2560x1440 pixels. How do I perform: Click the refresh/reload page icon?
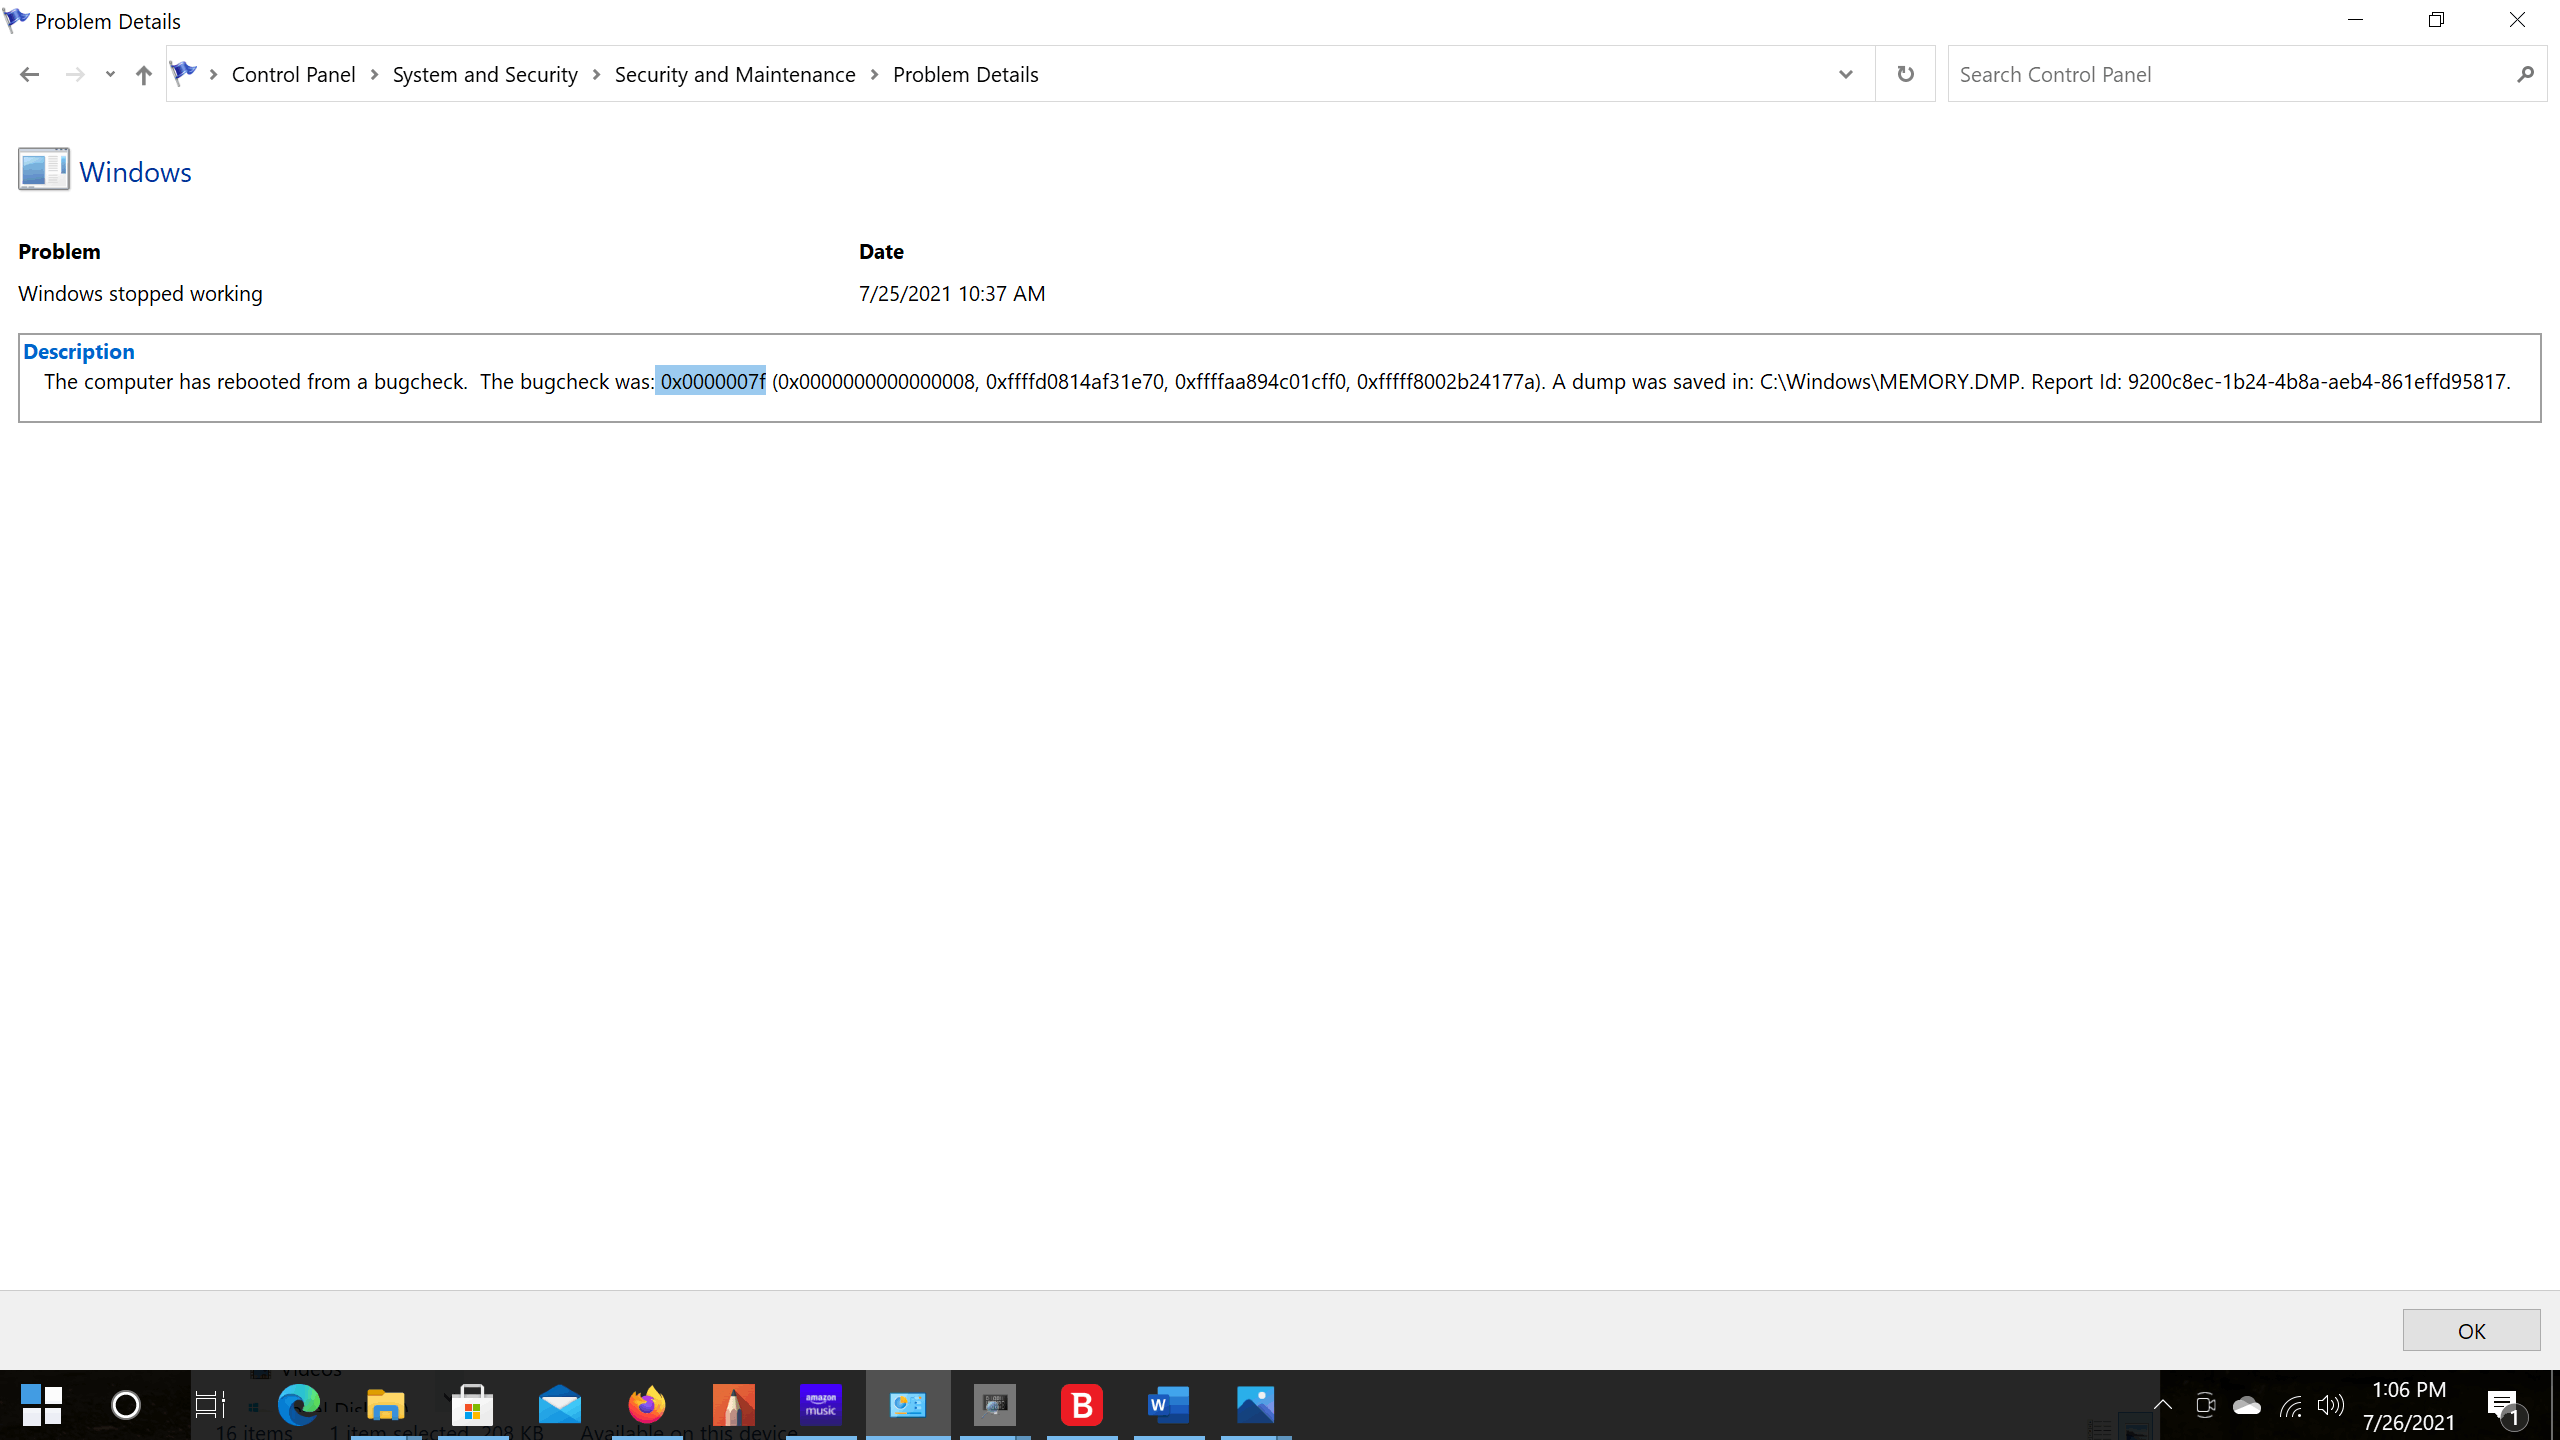(x=1906, y=74)
